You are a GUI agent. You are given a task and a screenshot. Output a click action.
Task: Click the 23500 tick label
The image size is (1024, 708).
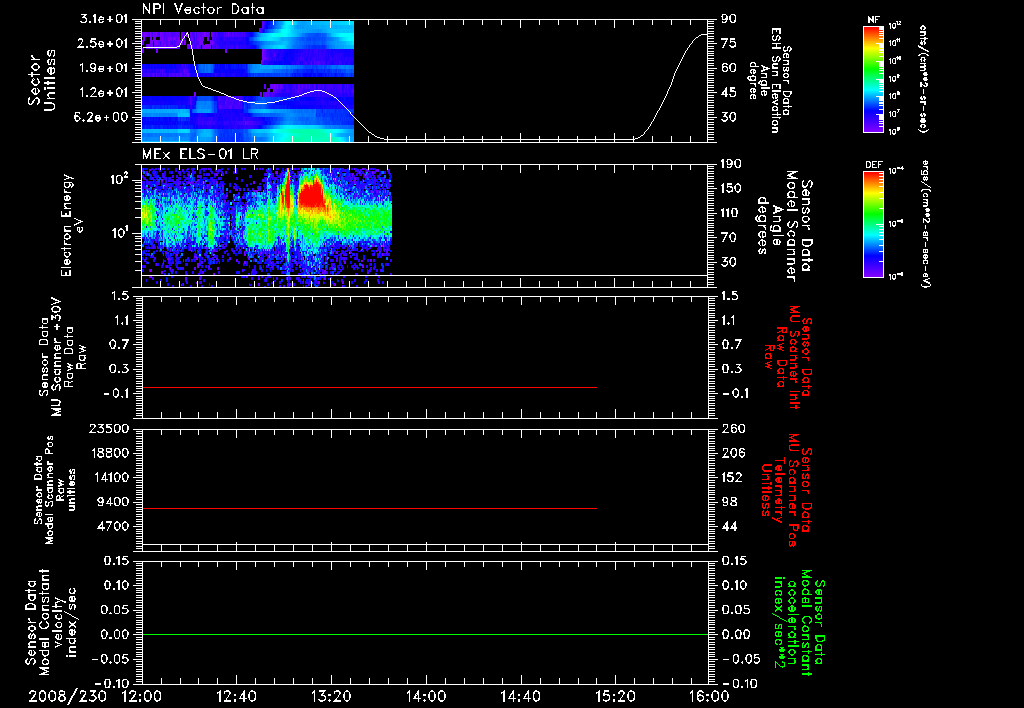(110, 428)
